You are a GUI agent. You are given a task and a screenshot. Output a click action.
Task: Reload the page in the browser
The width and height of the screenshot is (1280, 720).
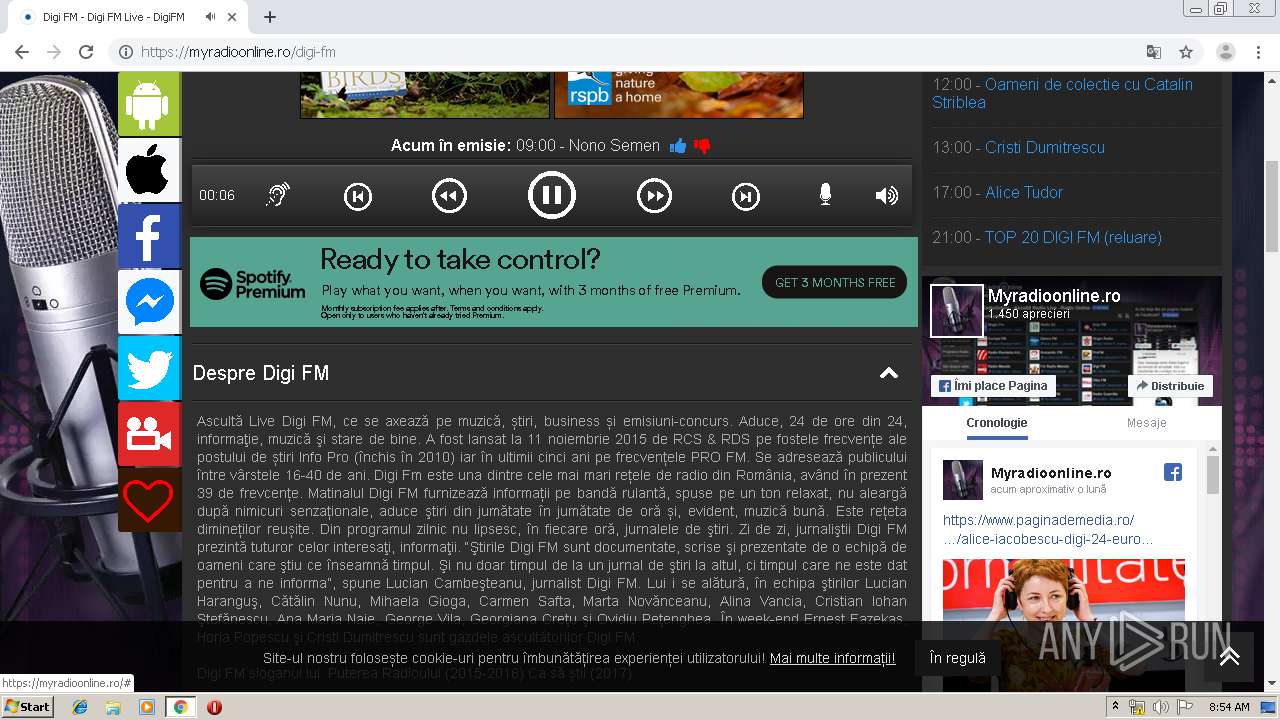point(86,52)
